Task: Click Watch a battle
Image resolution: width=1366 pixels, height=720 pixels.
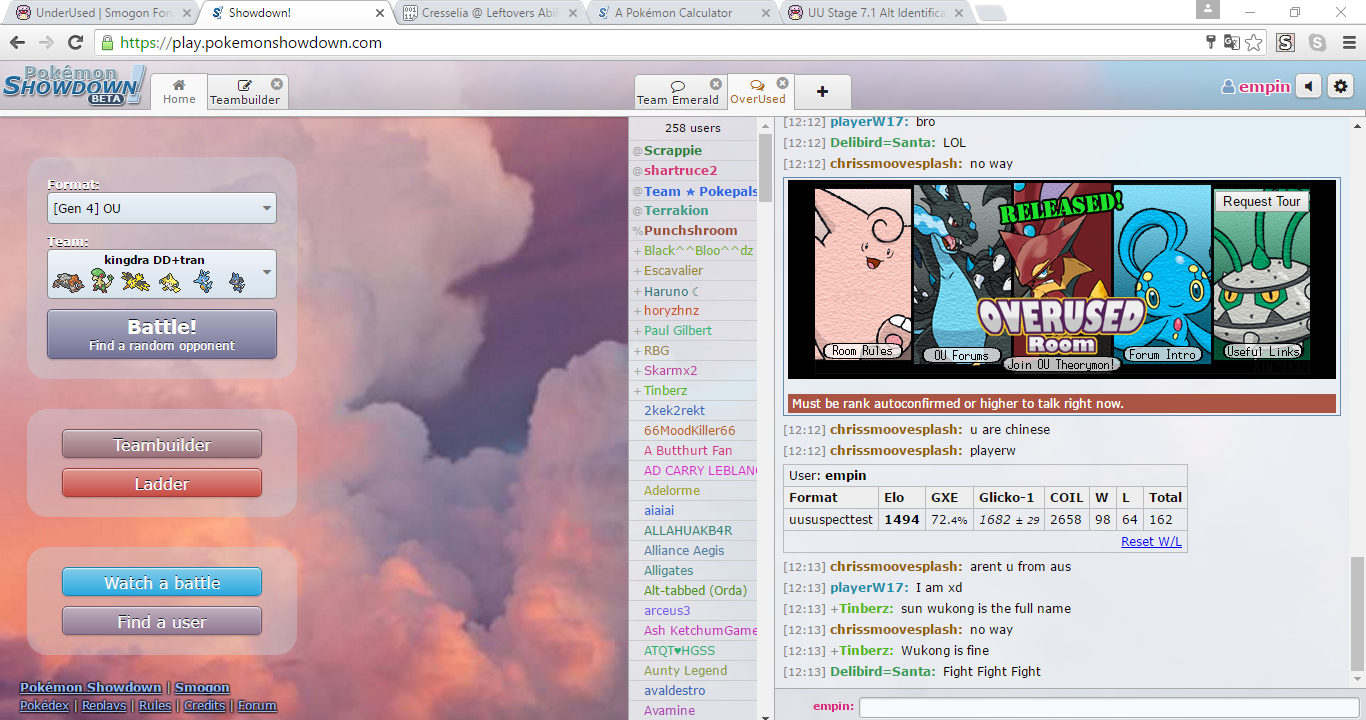Action: (x=162, y=582)
